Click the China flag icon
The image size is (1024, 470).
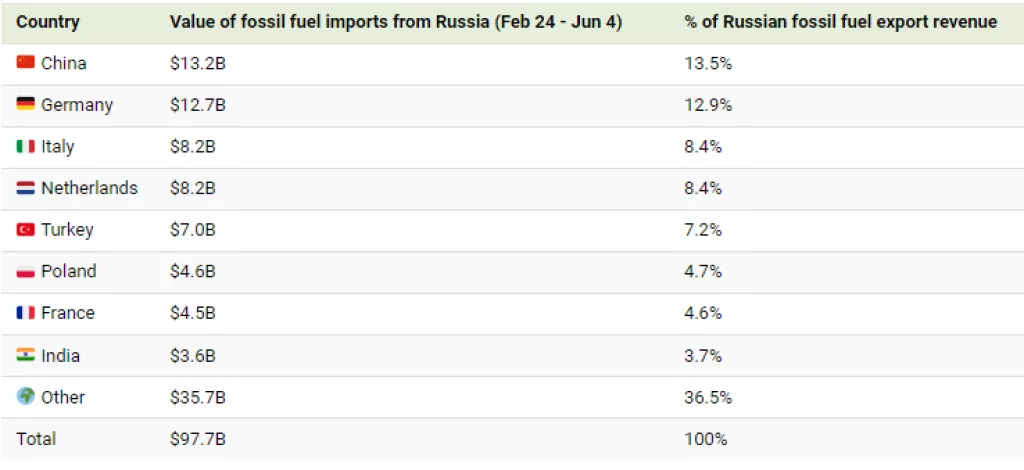pos(26,63)
